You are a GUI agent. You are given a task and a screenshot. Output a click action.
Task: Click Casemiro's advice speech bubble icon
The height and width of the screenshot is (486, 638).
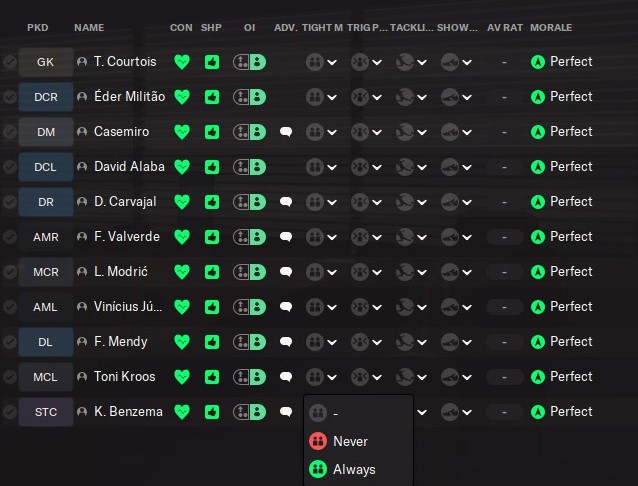(x=285, y=132)
